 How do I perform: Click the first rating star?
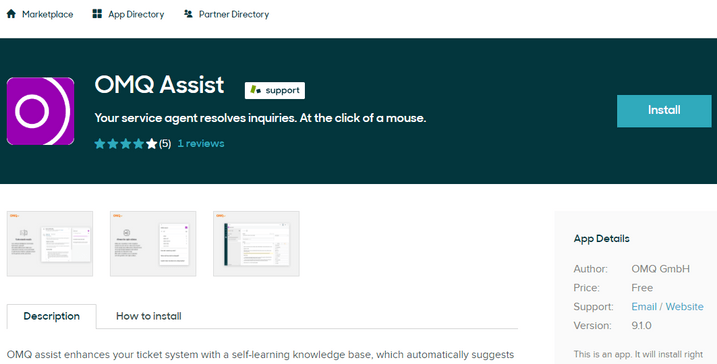[x=100, y=144]
